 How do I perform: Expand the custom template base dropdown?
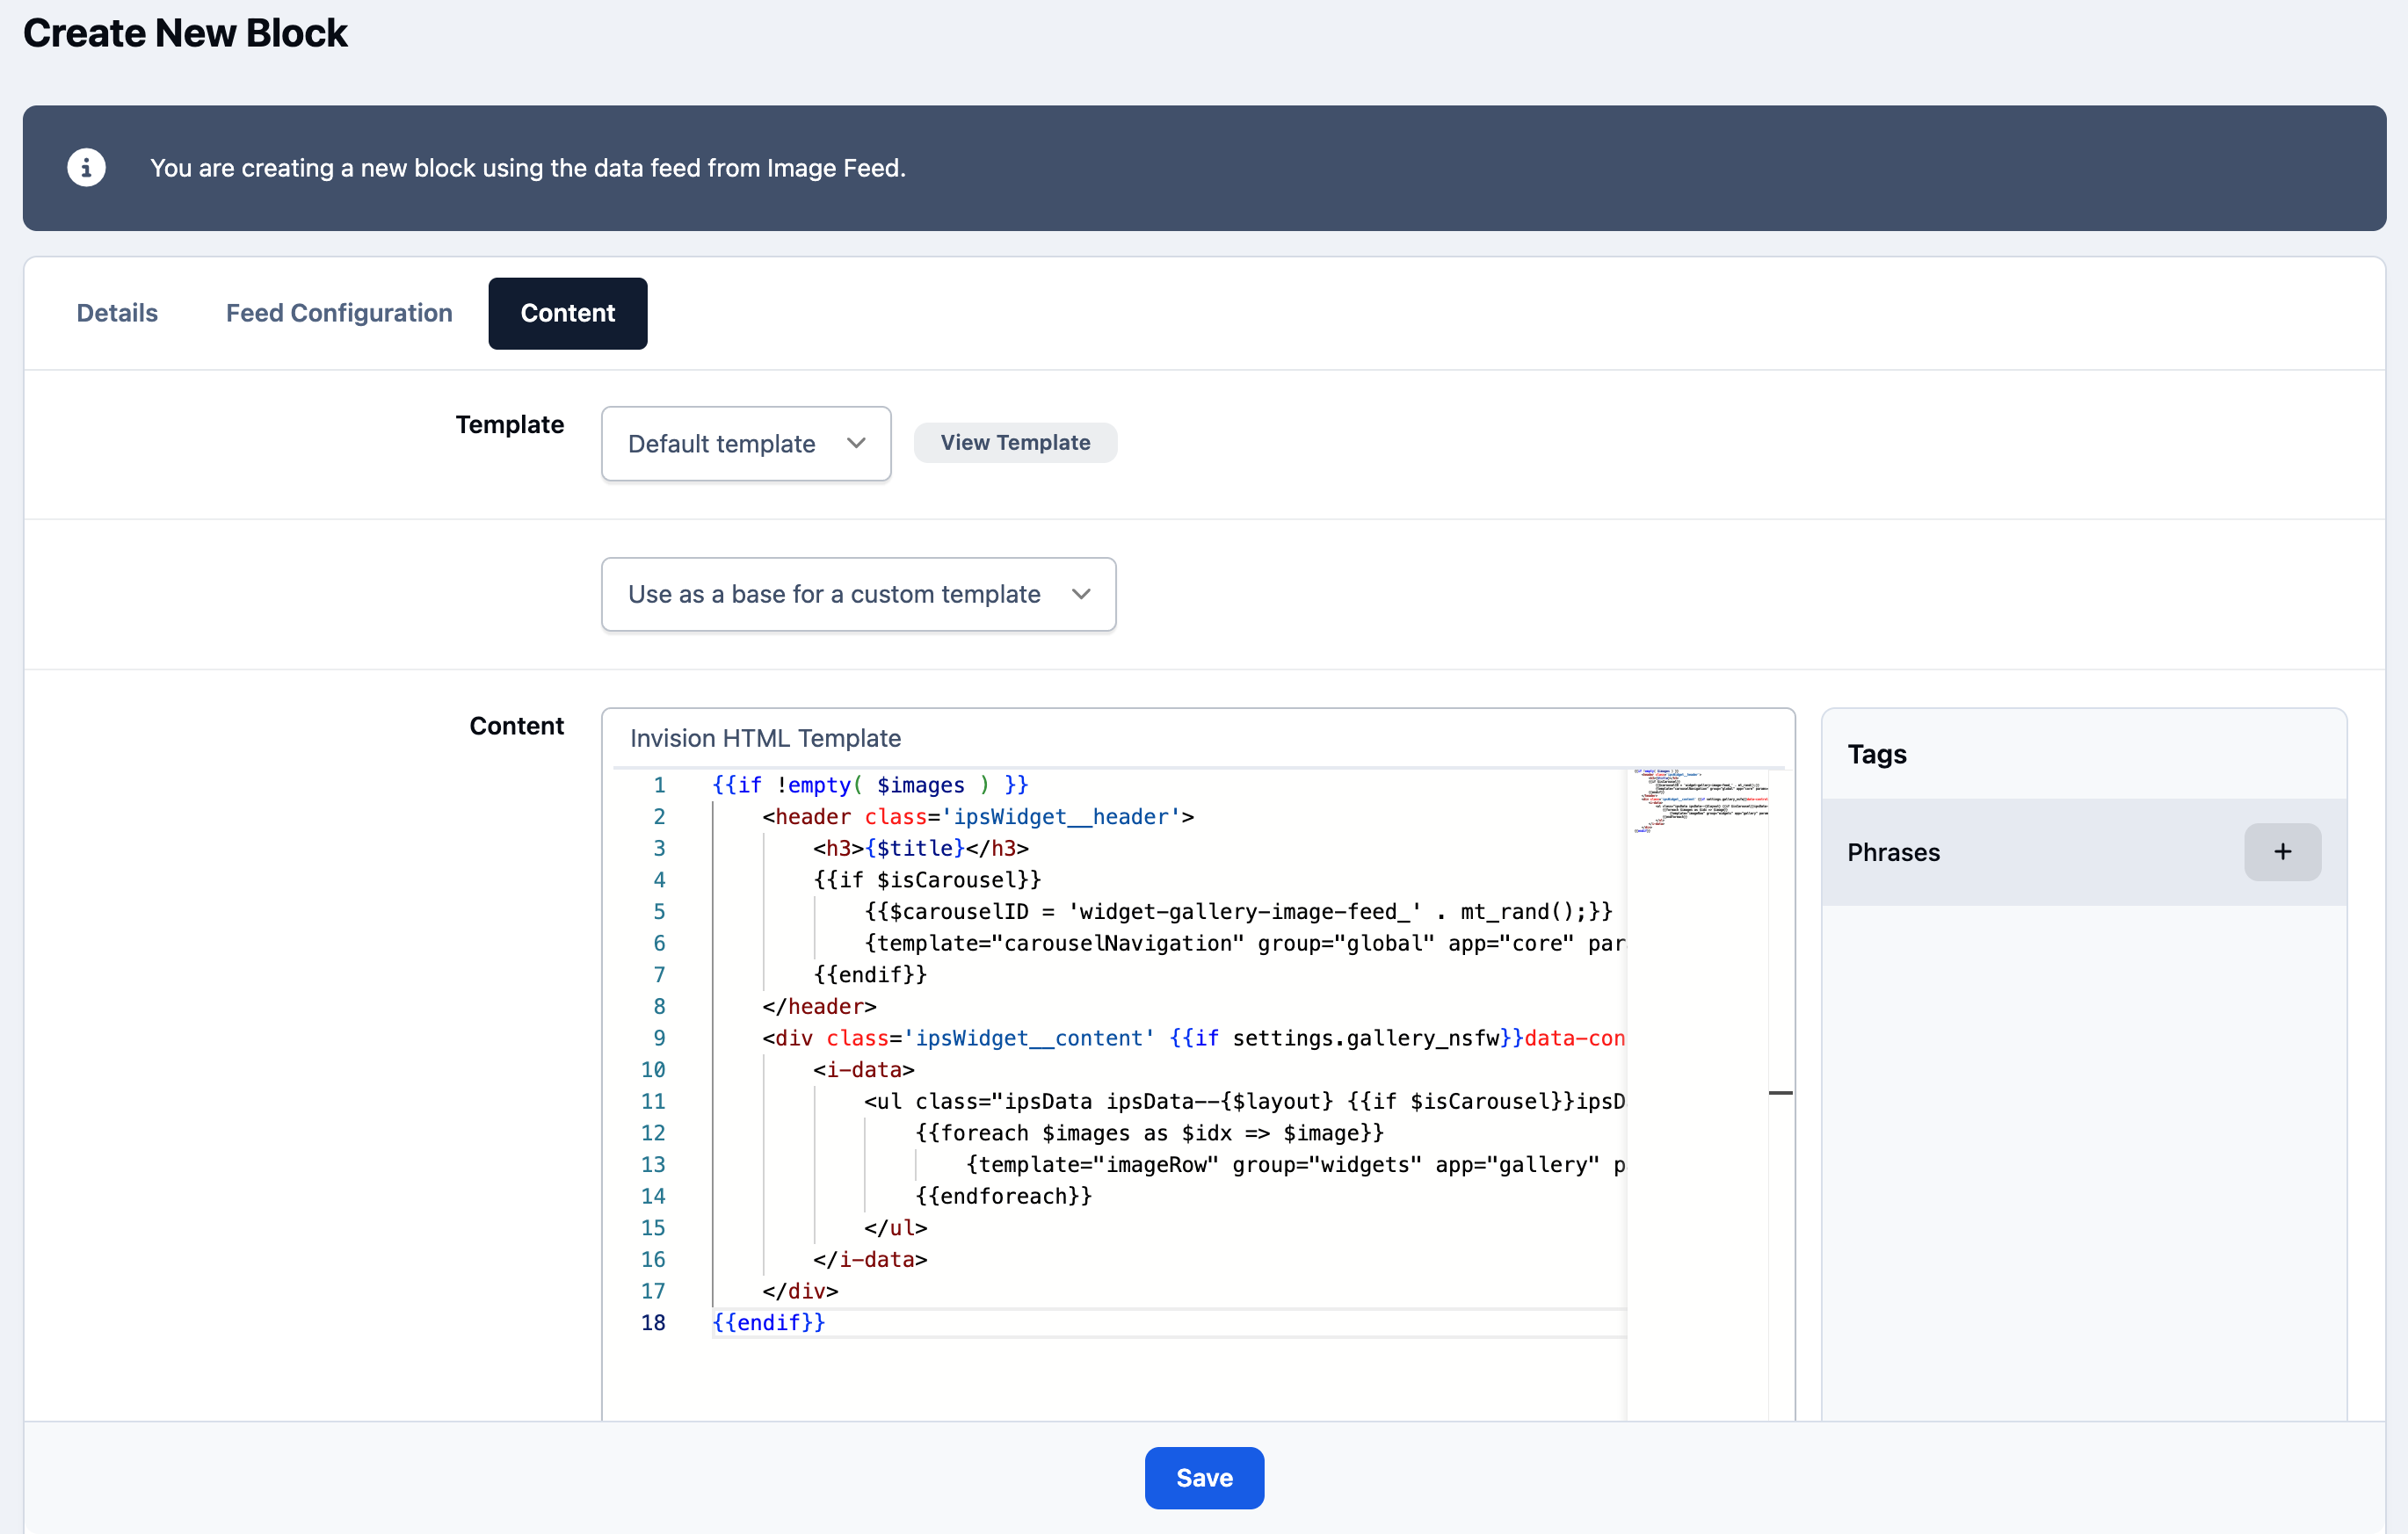(858, 594)
